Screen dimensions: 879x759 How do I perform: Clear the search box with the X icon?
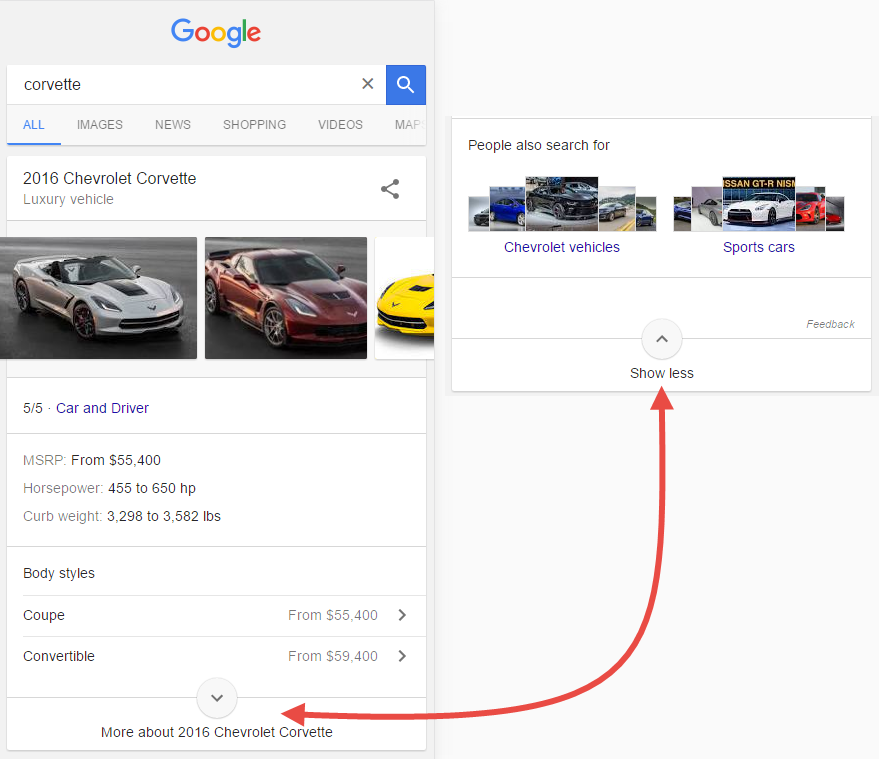(368, 84)
